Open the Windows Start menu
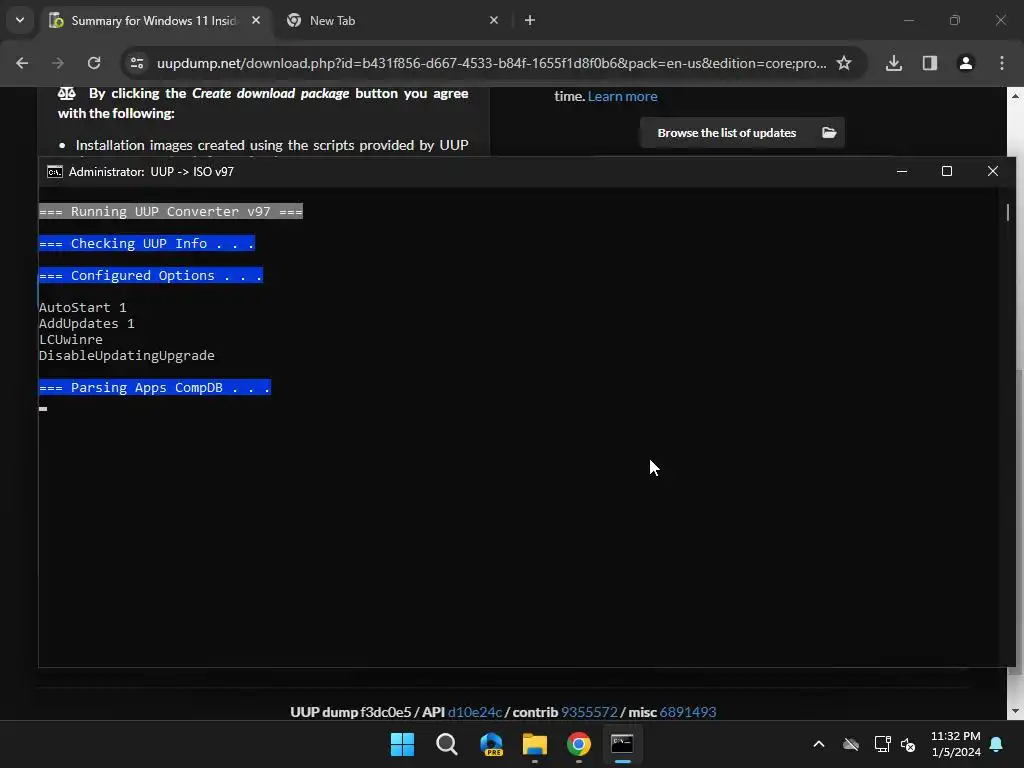 pyautogui.click(x=402, y=744)
